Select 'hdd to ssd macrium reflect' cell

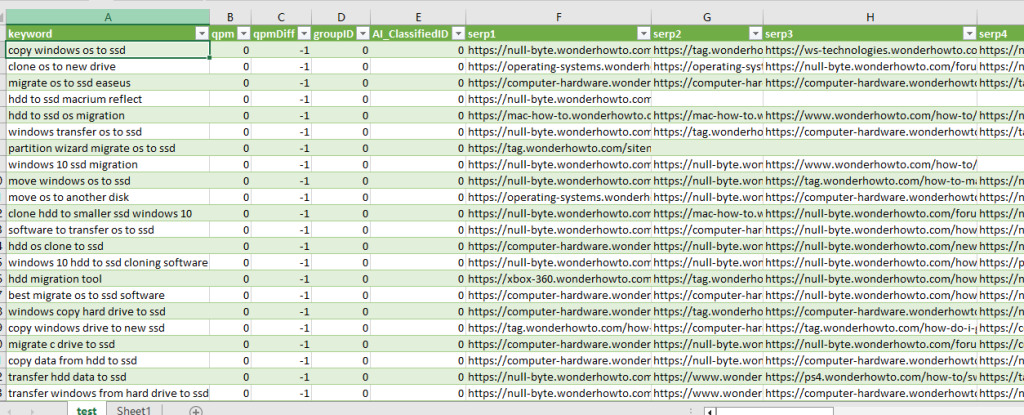[x=108, y=99]
